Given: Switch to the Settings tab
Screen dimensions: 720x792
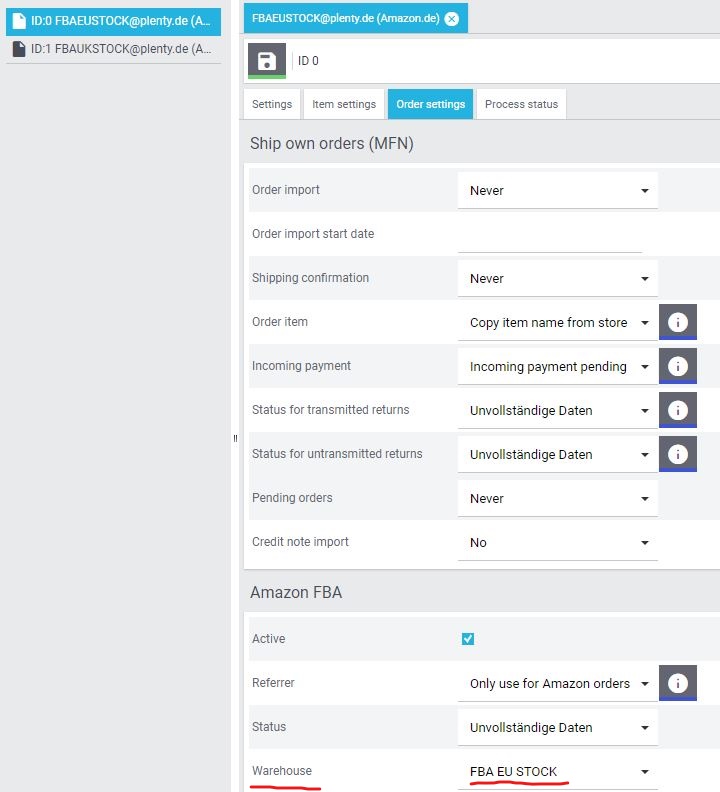Looking at the screenshot, I should [x=272, y=104].
